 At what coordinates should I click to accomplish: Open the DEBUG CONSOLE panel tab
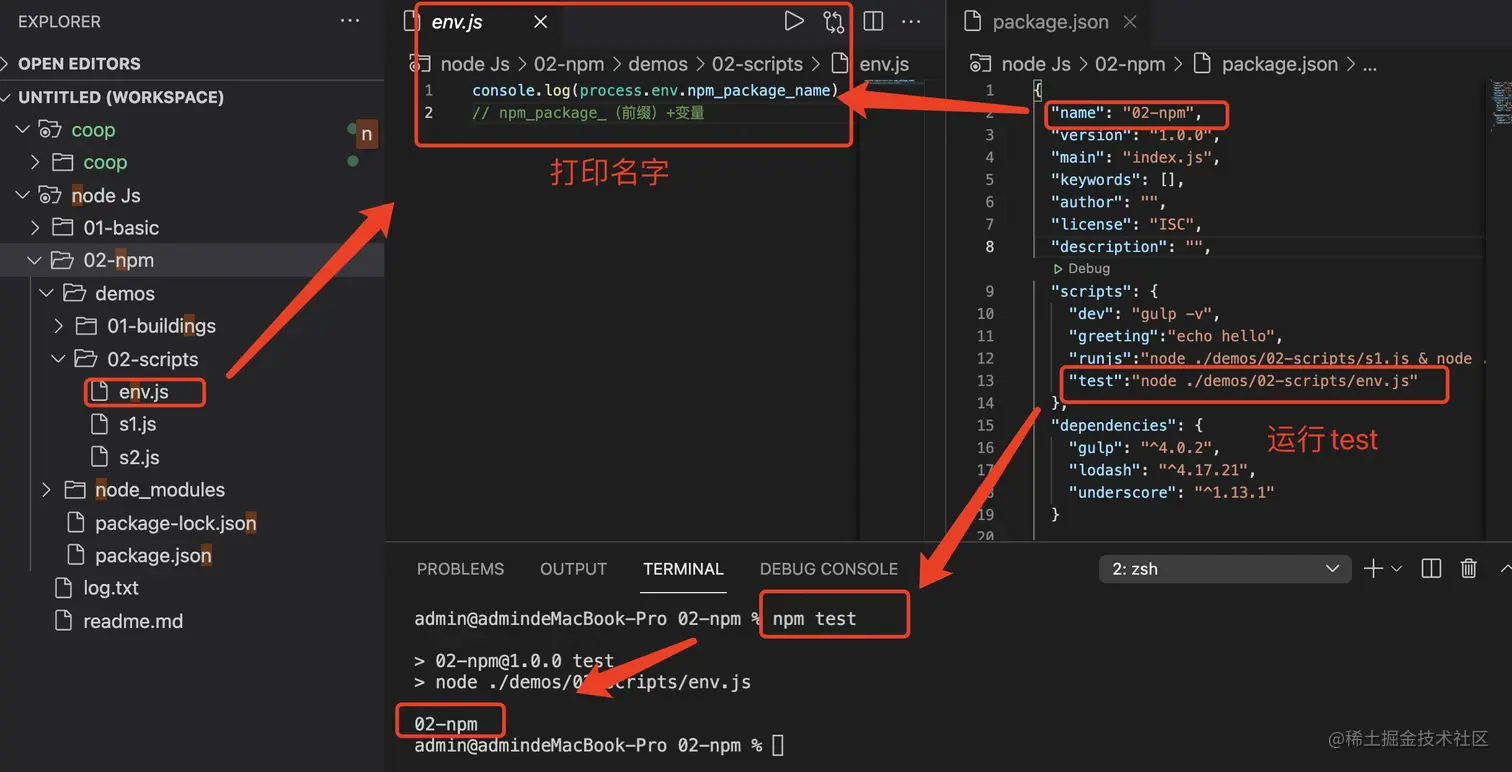point(829,569)
